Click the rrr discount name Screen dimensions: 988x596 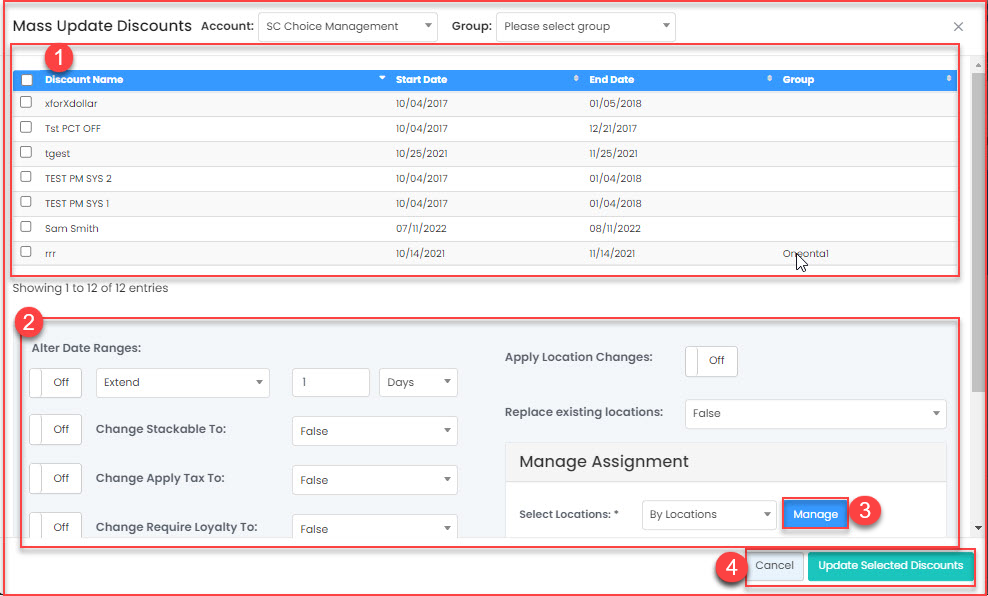pyautogui.click(x=50, y=253)
